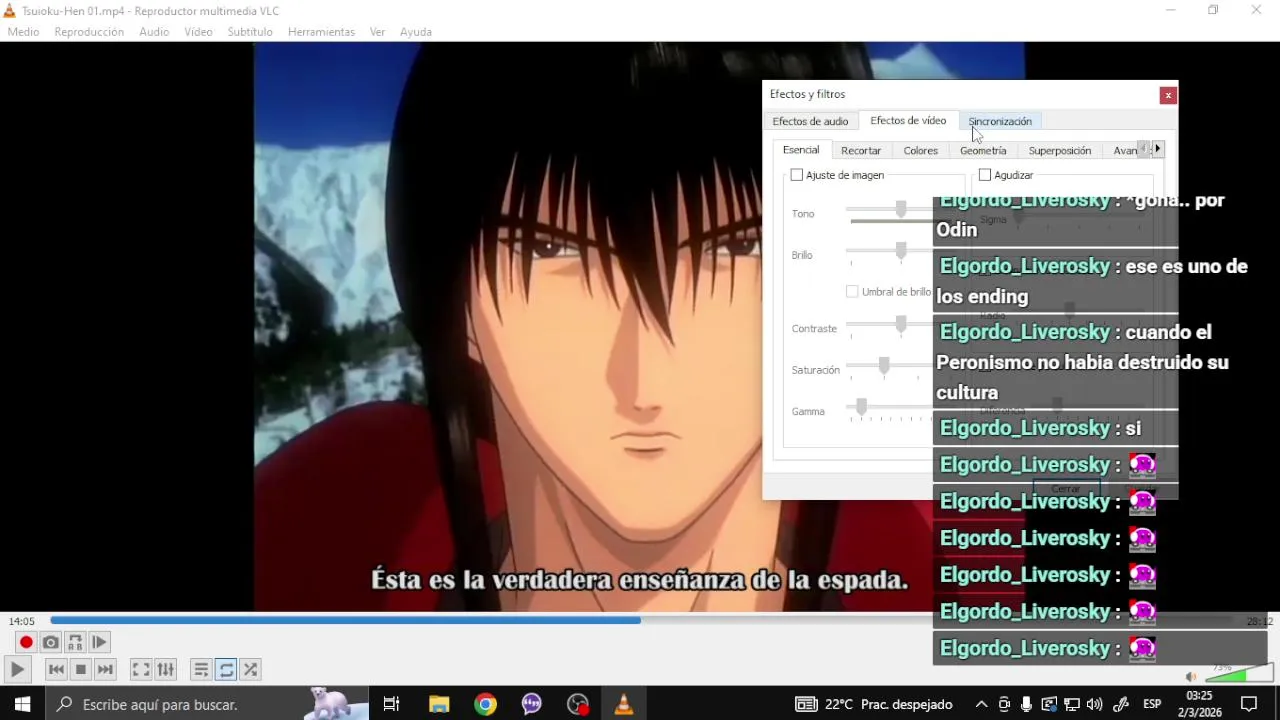The width and height of the screenshot is (1280, 720).
Task: Click the total time 28:12 label
Action: pyautogui.click(x=1259, y=621)
